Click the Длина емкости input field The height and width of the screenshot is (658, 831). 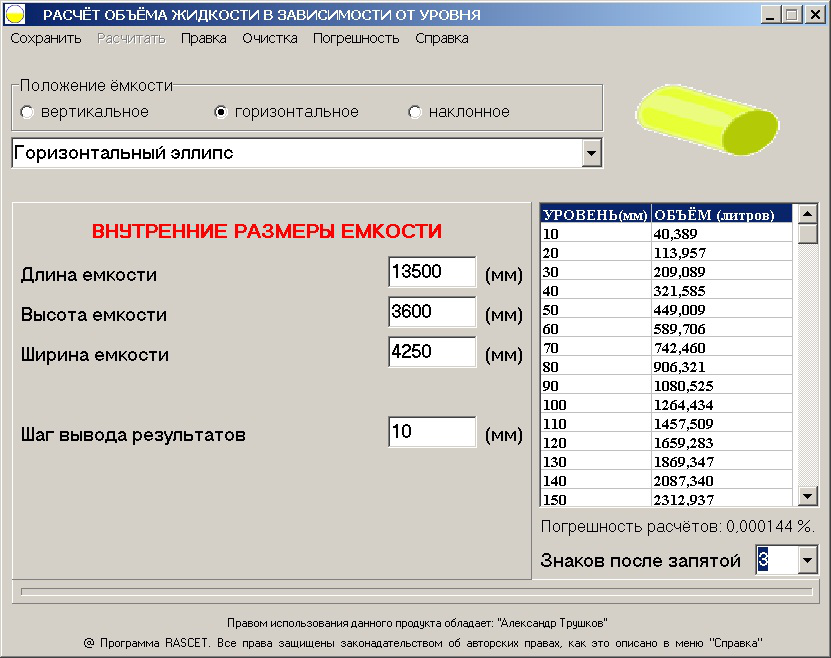432,272
